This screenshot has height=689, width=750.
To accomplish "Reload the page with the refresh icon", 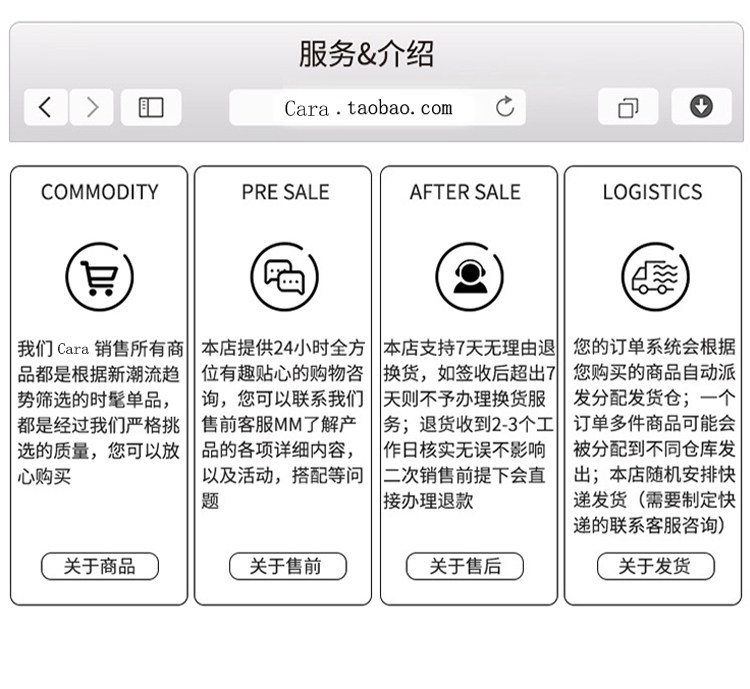I will point(505,107).
